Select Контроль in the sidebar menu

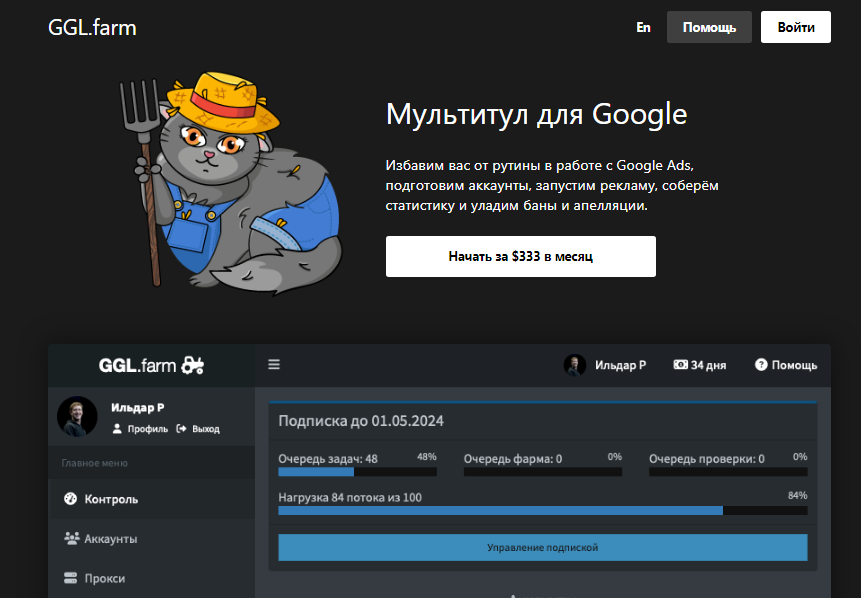152,499
